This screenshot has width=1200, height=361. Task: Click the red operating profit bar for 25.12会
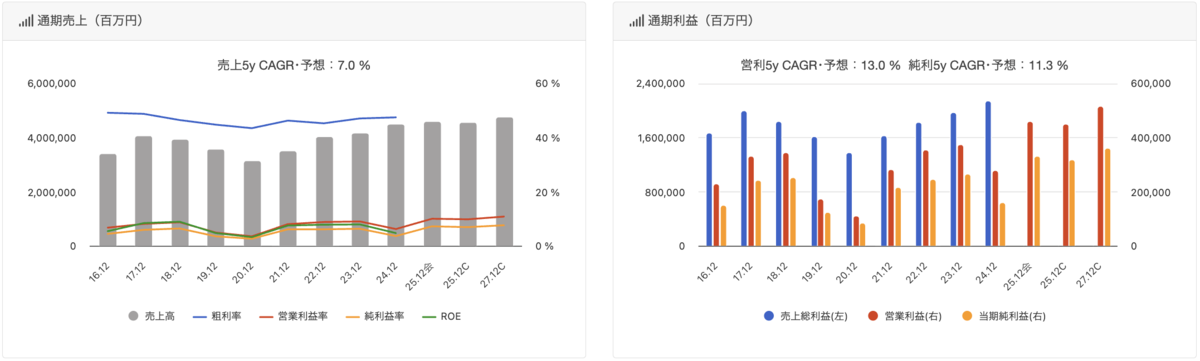tap(1030, 184)
